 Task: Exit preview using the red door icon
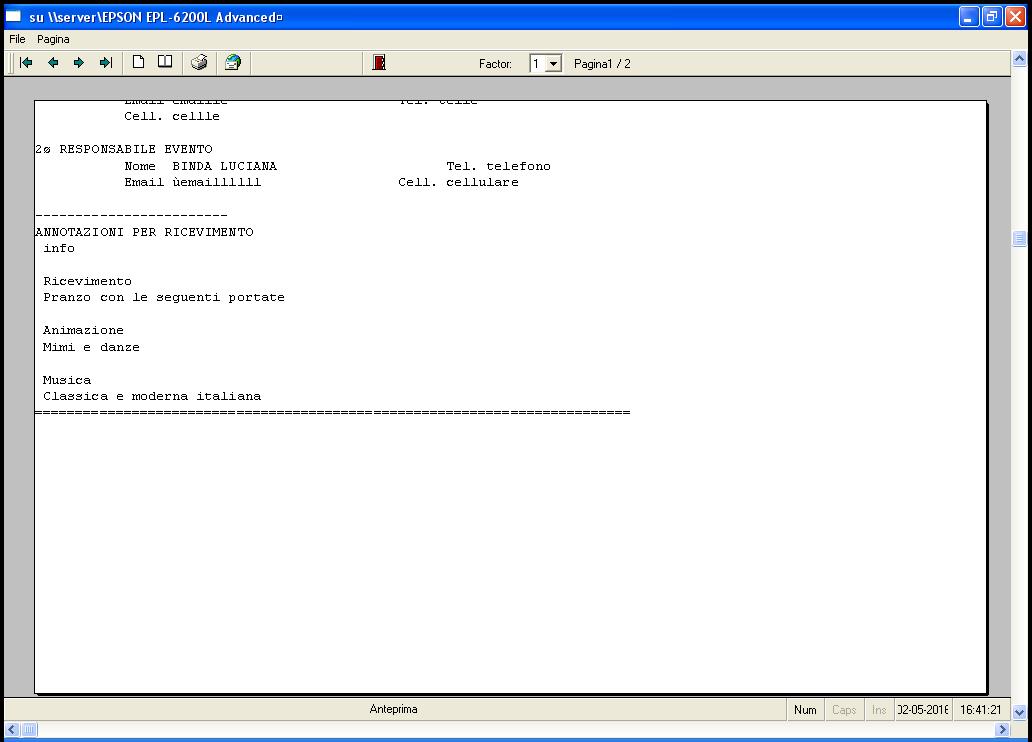(379, 63)
